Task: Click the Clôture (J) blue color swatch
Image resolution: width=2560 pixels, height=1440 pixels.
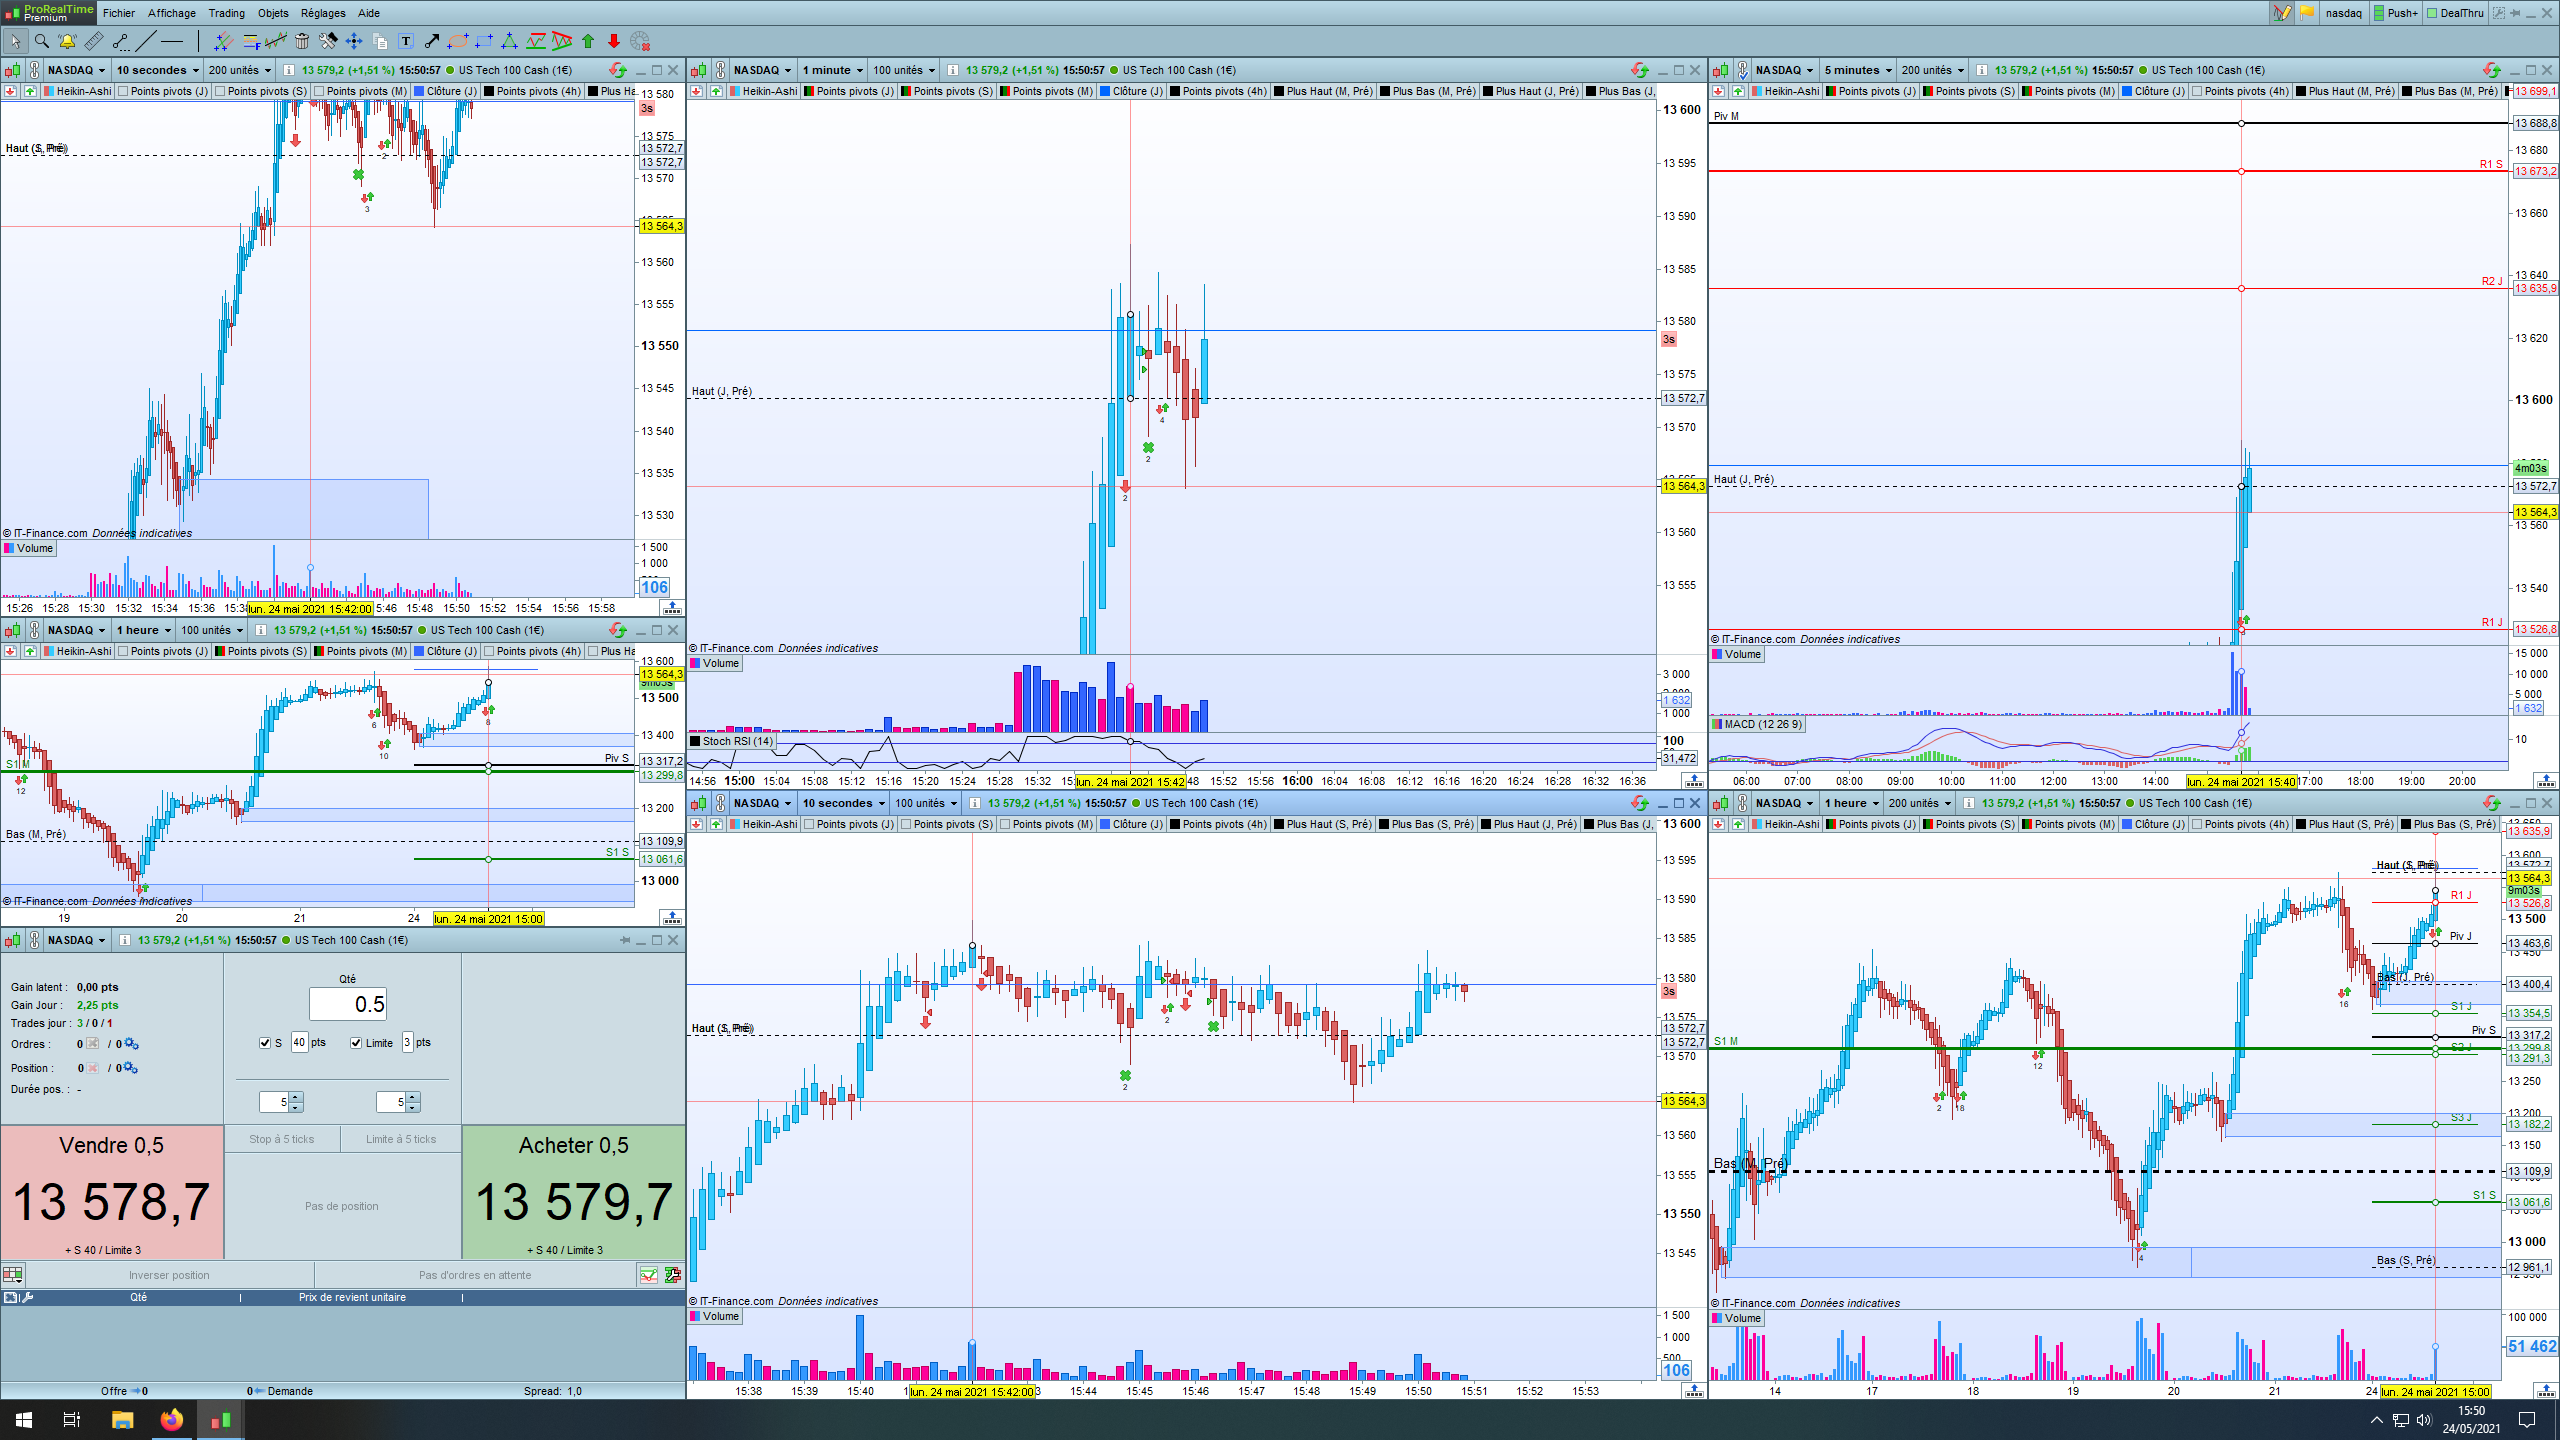Action: coord(420,91)
